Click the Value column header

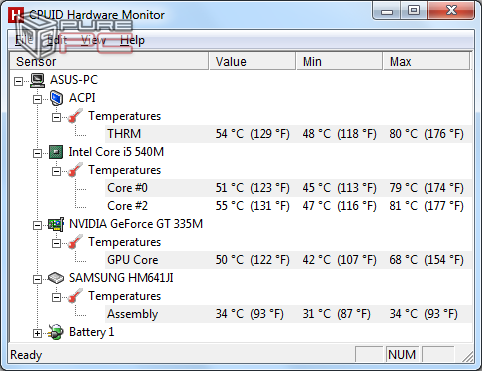(252, 61)
